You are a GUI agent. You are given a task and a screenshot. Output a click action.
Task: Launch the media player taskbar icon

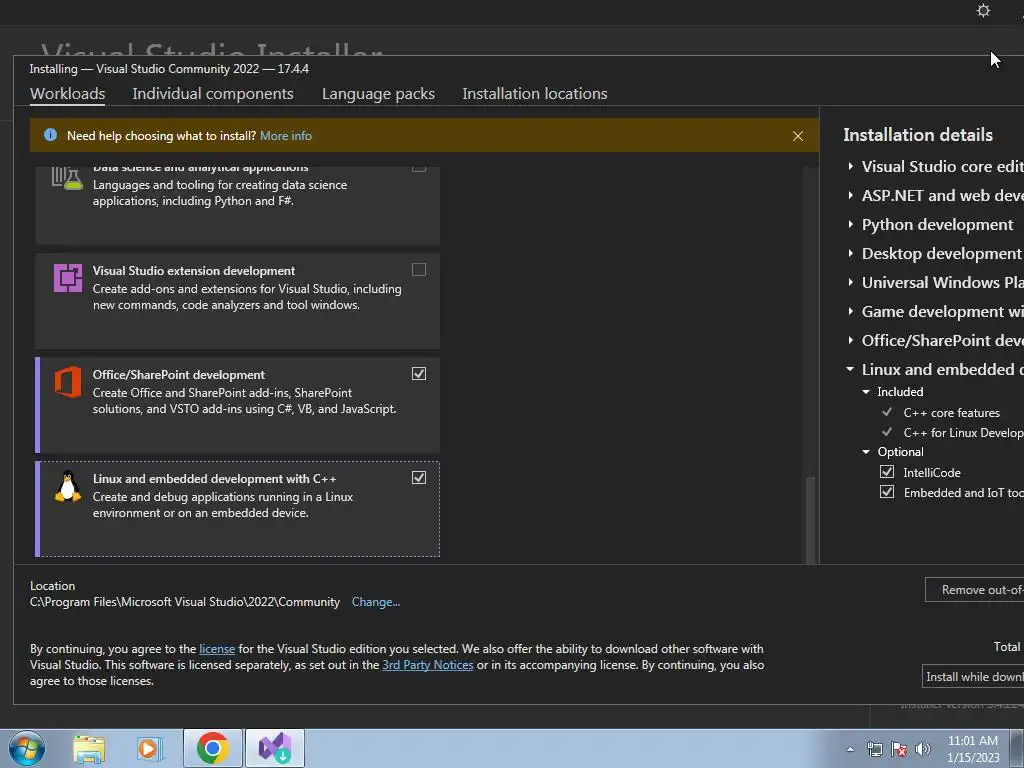coord(148,748)
